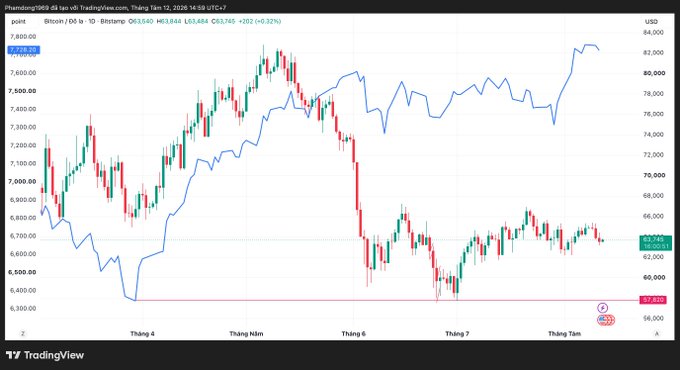
Task: Click the A auto-scale button
Action: tap(657, 334)
